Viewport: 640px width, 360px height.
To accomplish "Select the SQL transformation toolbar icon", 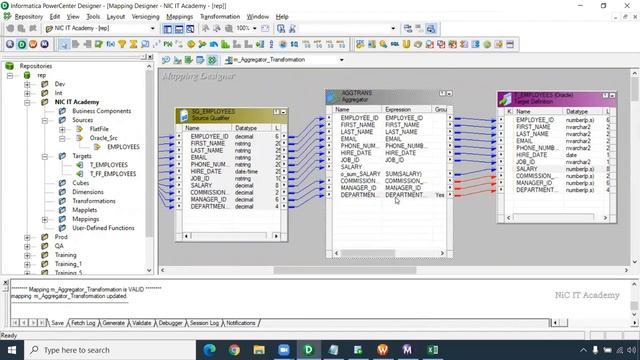I will coord(395,44).
